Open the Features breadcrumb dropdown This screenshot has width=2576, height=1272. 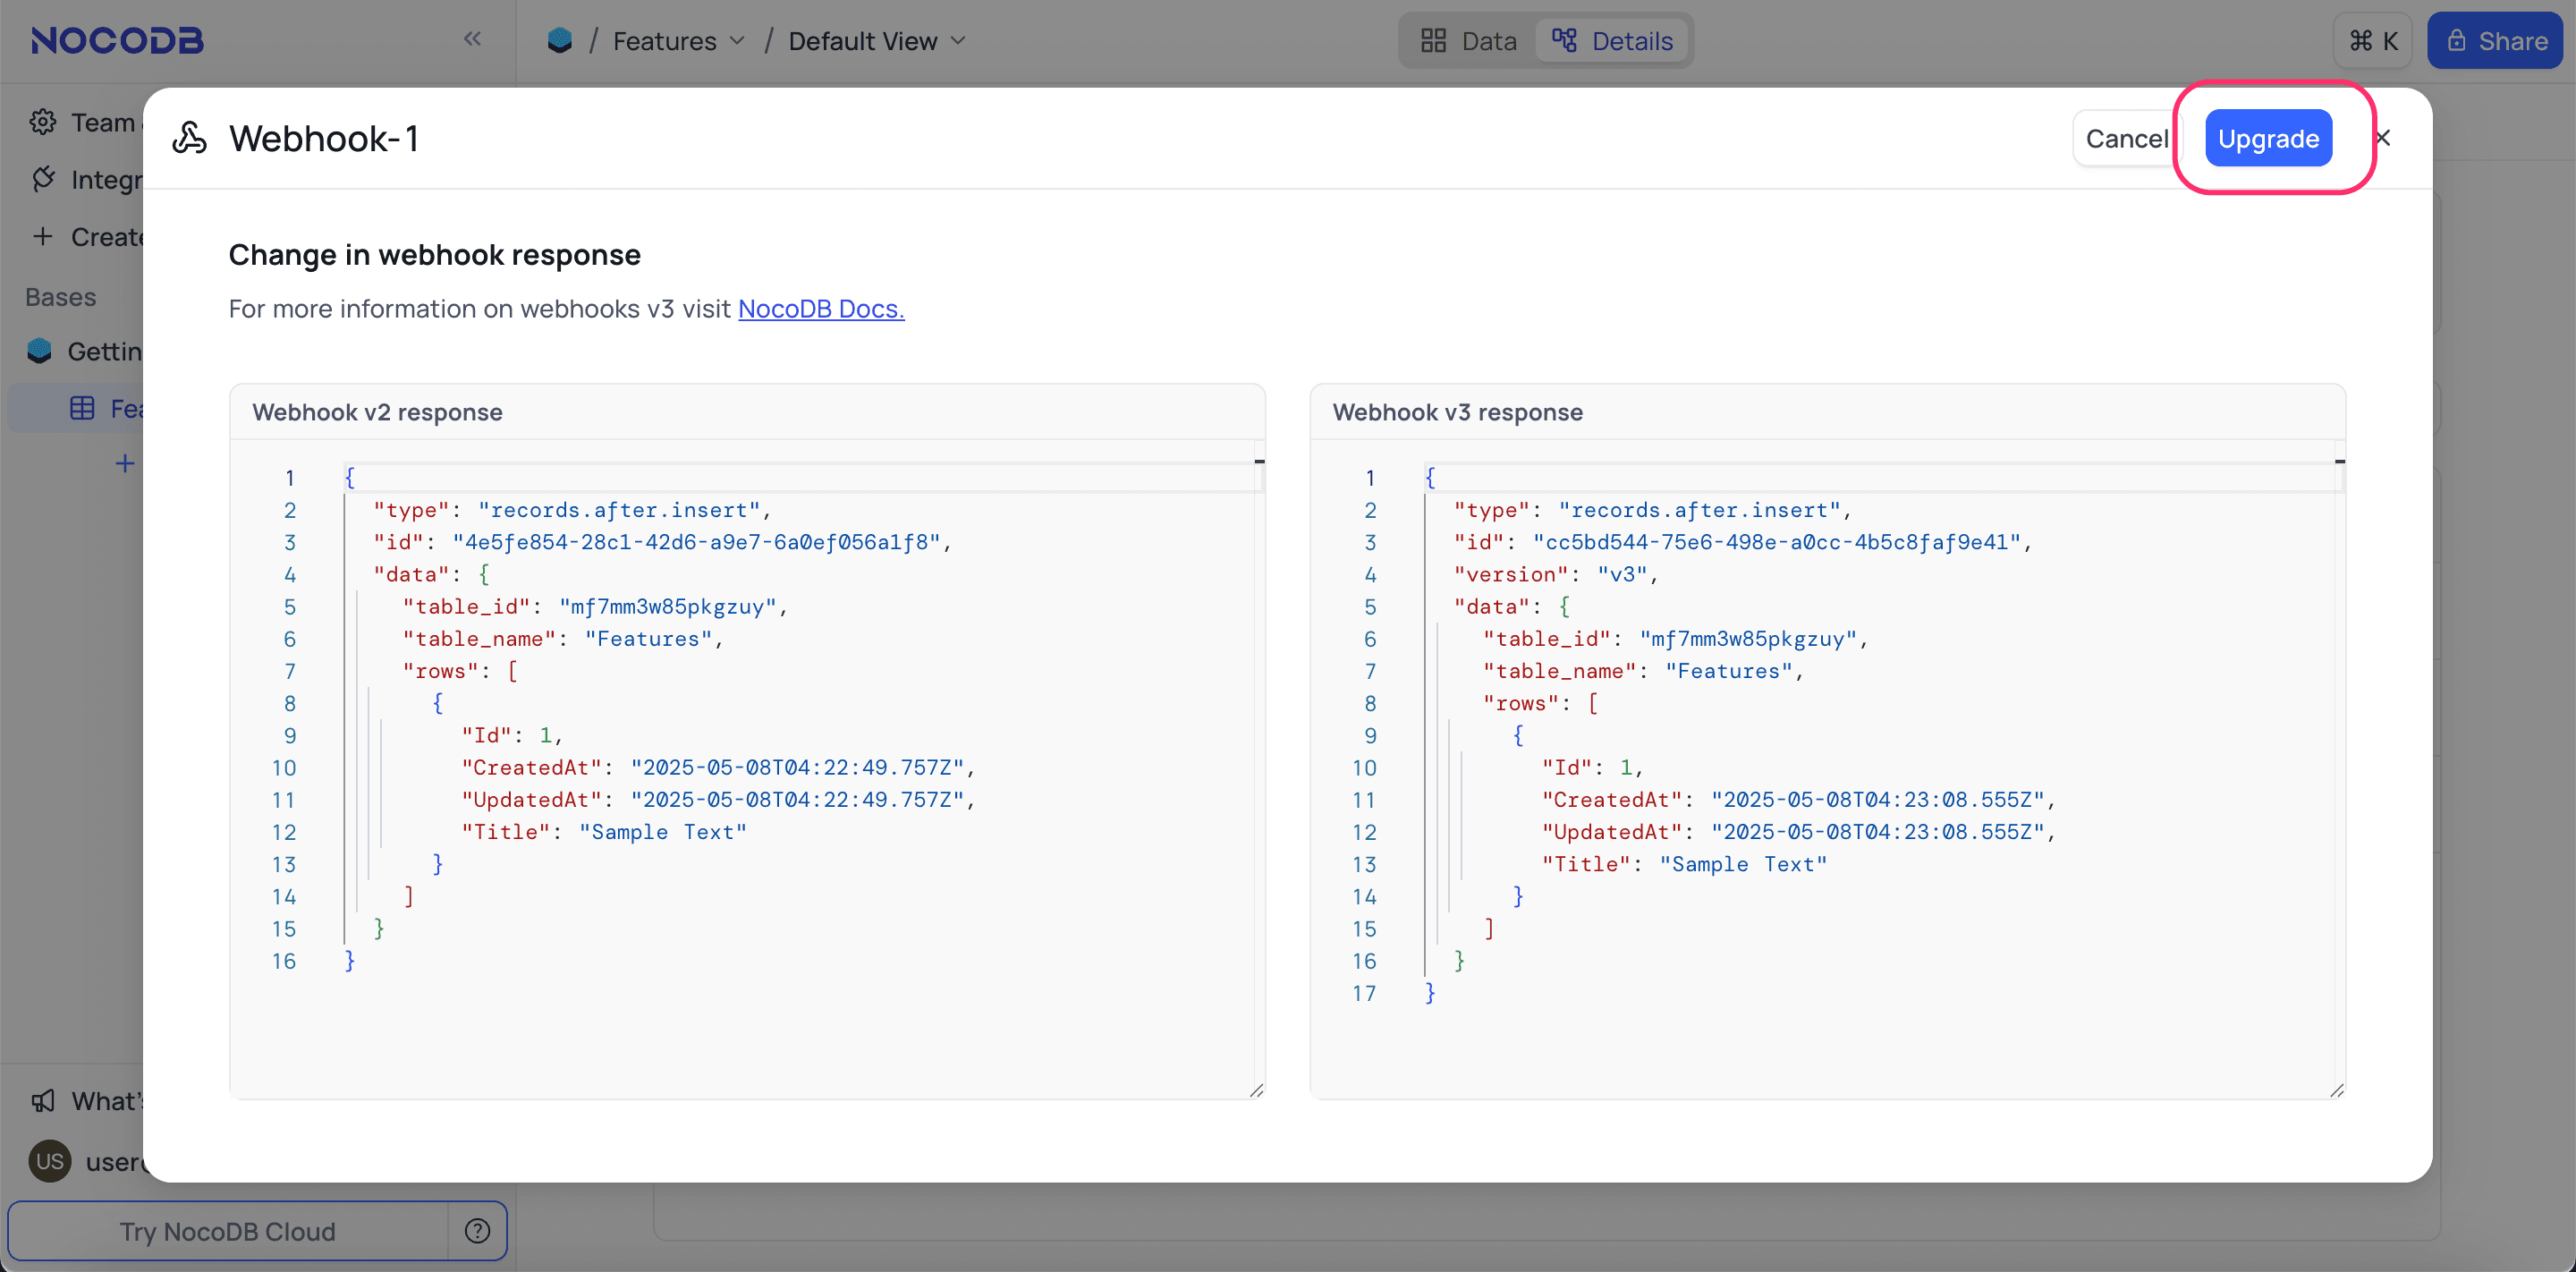tap(738, 41)
